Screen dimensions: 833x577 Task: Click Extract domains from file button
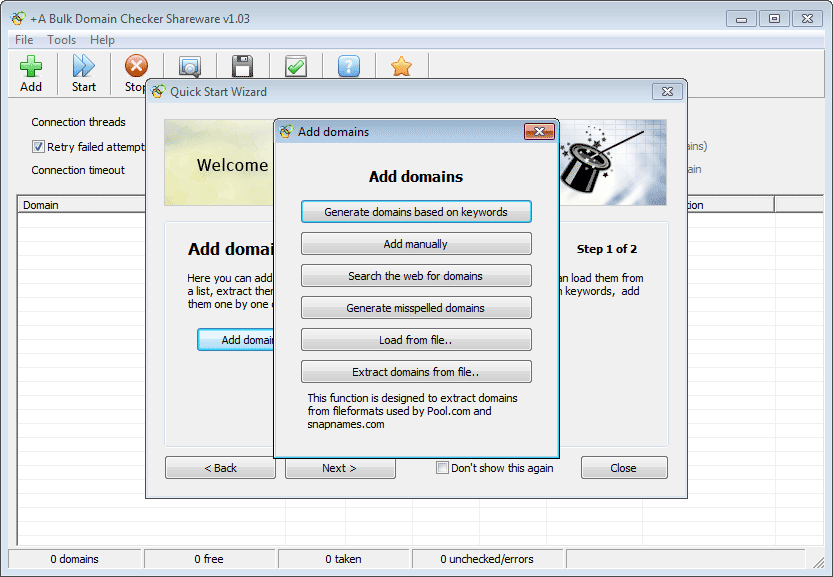416,371
